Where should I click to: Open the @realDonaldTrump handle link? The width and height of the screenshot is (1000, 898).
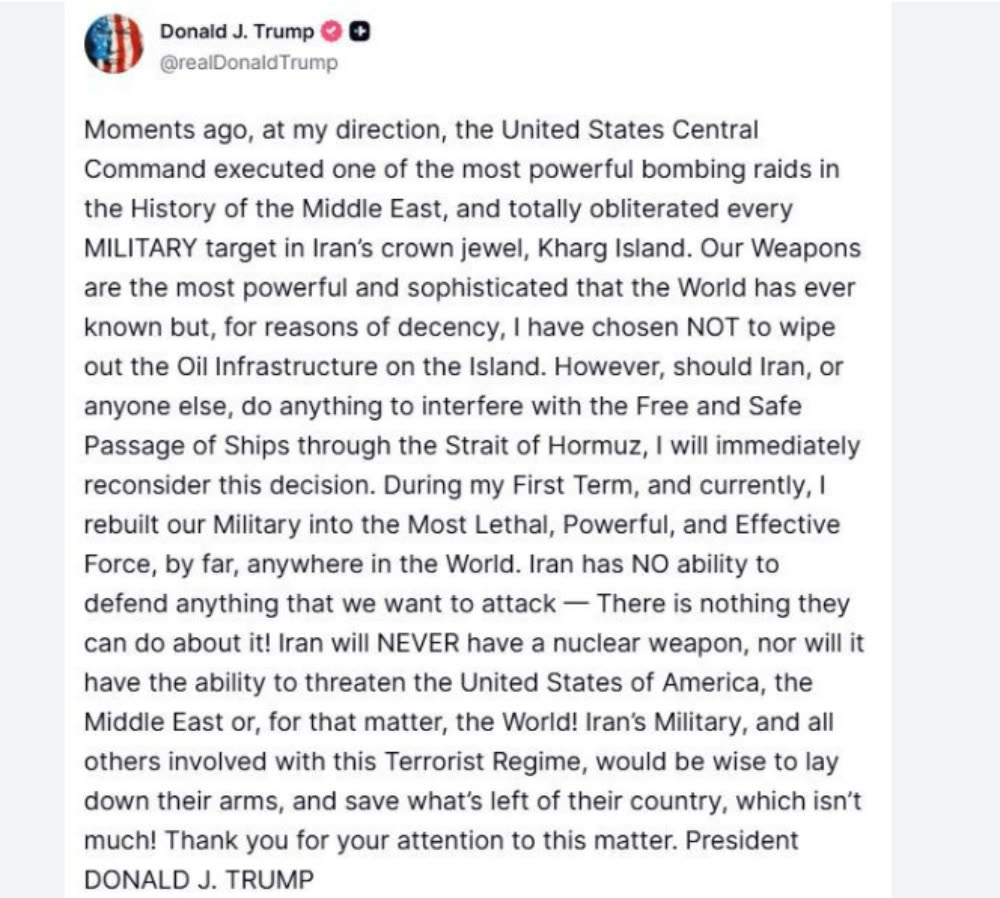click(x=248, y=62)
